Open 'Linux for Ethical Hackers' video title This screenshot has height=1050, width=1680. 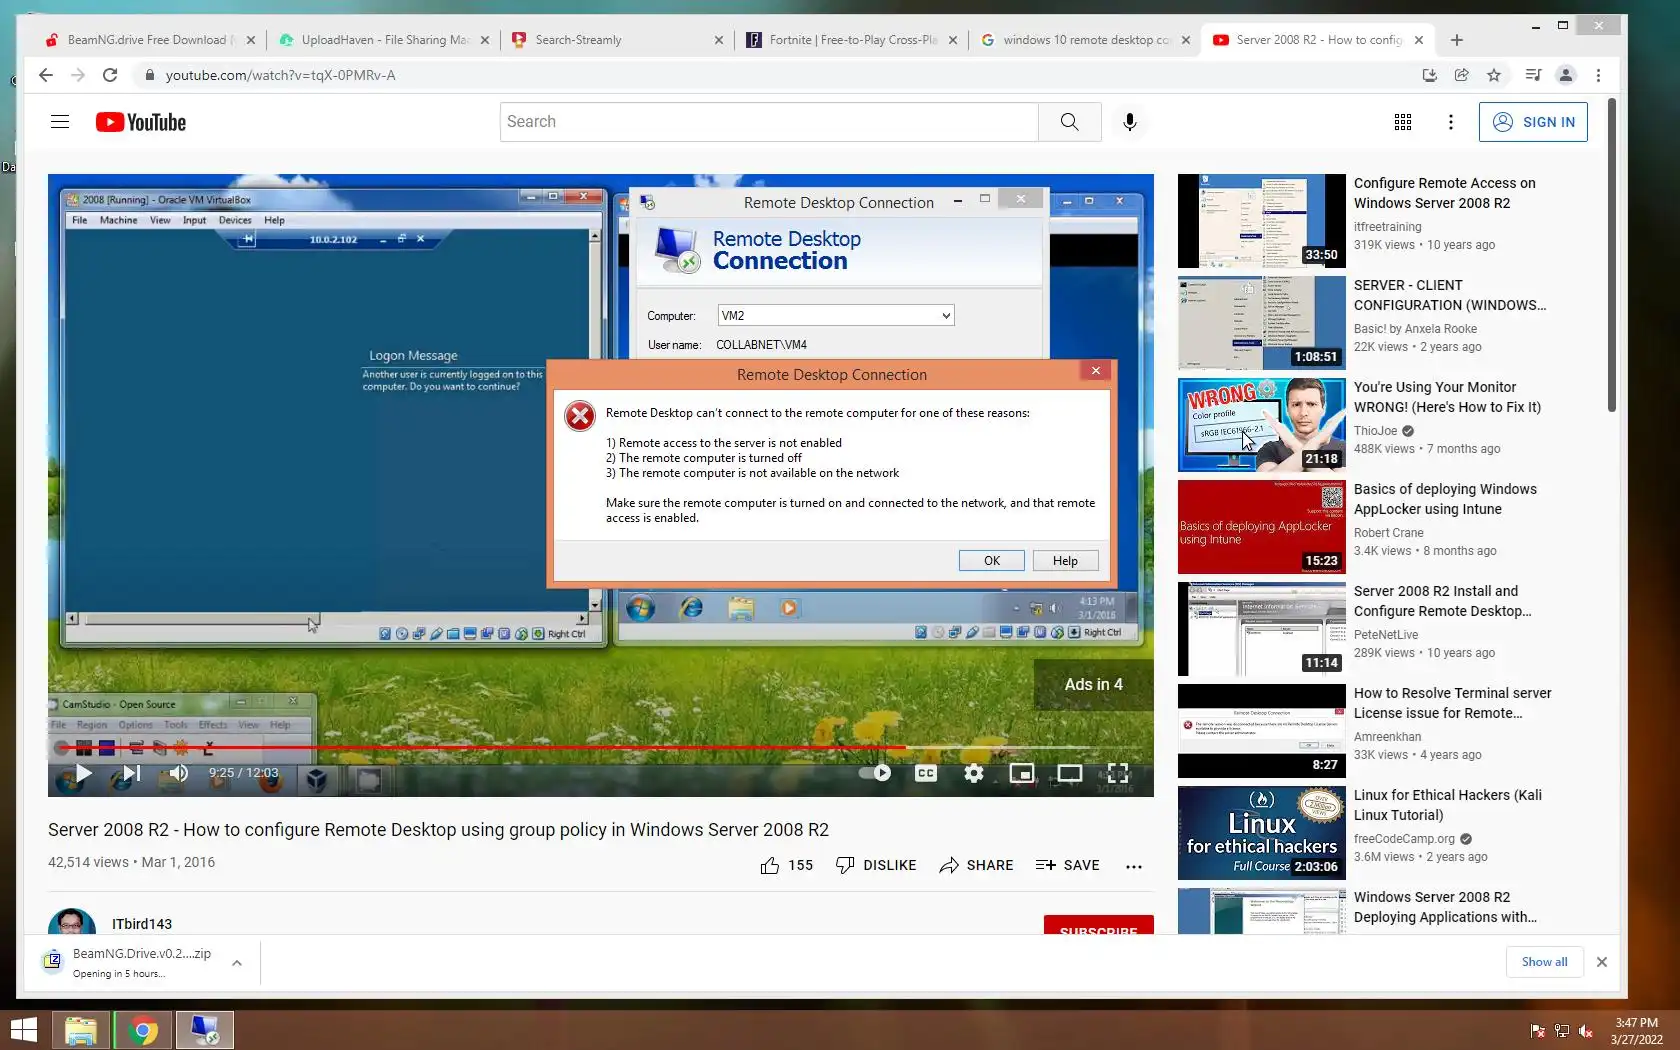1447,805
